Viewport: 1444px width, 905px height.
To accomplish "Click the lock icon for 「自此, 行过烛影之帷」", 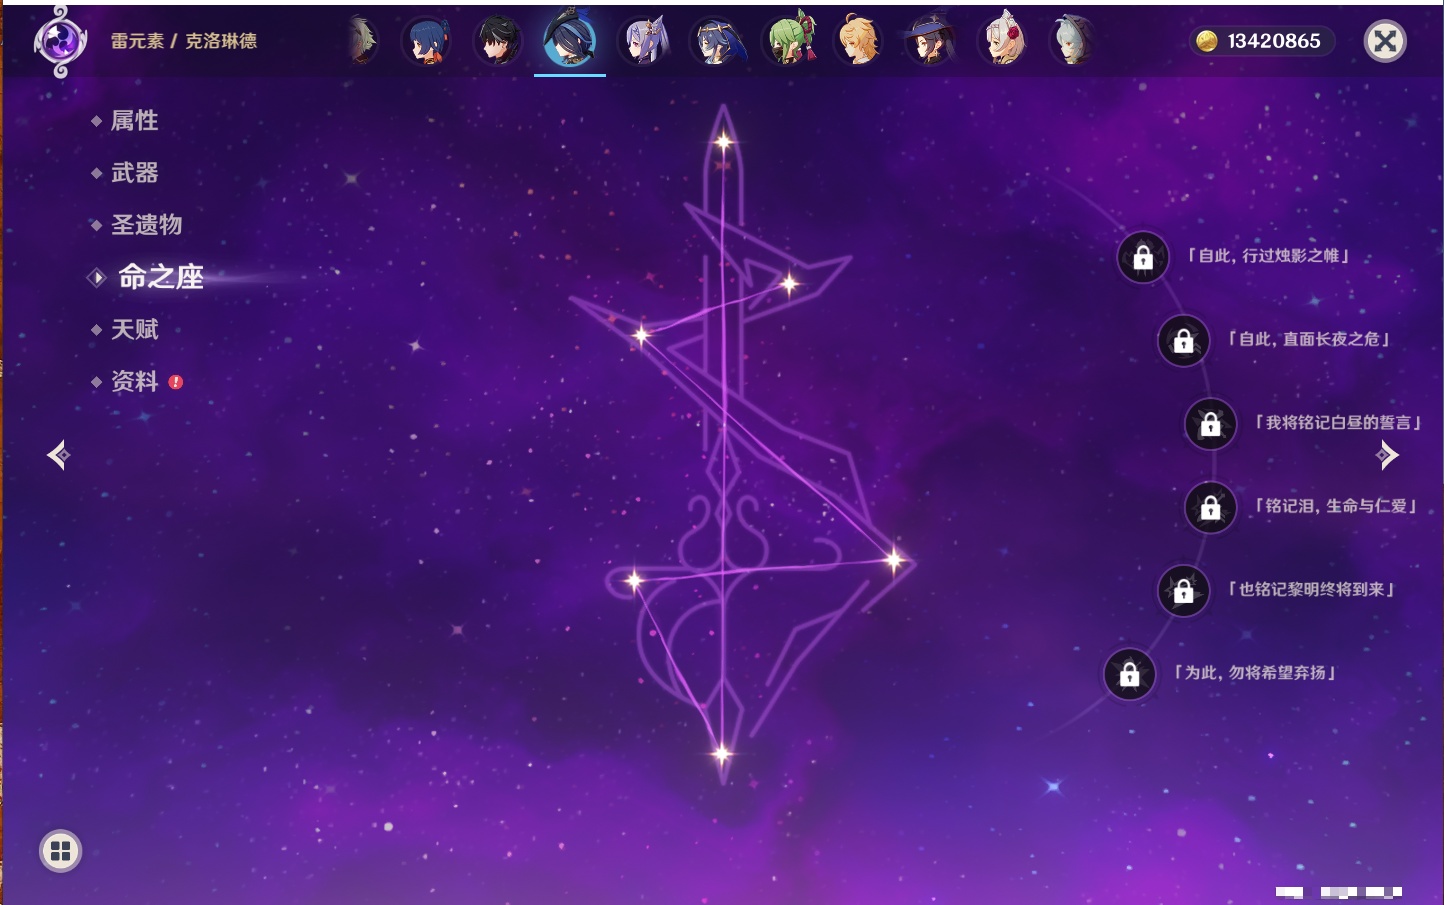I will point(1143,258).
